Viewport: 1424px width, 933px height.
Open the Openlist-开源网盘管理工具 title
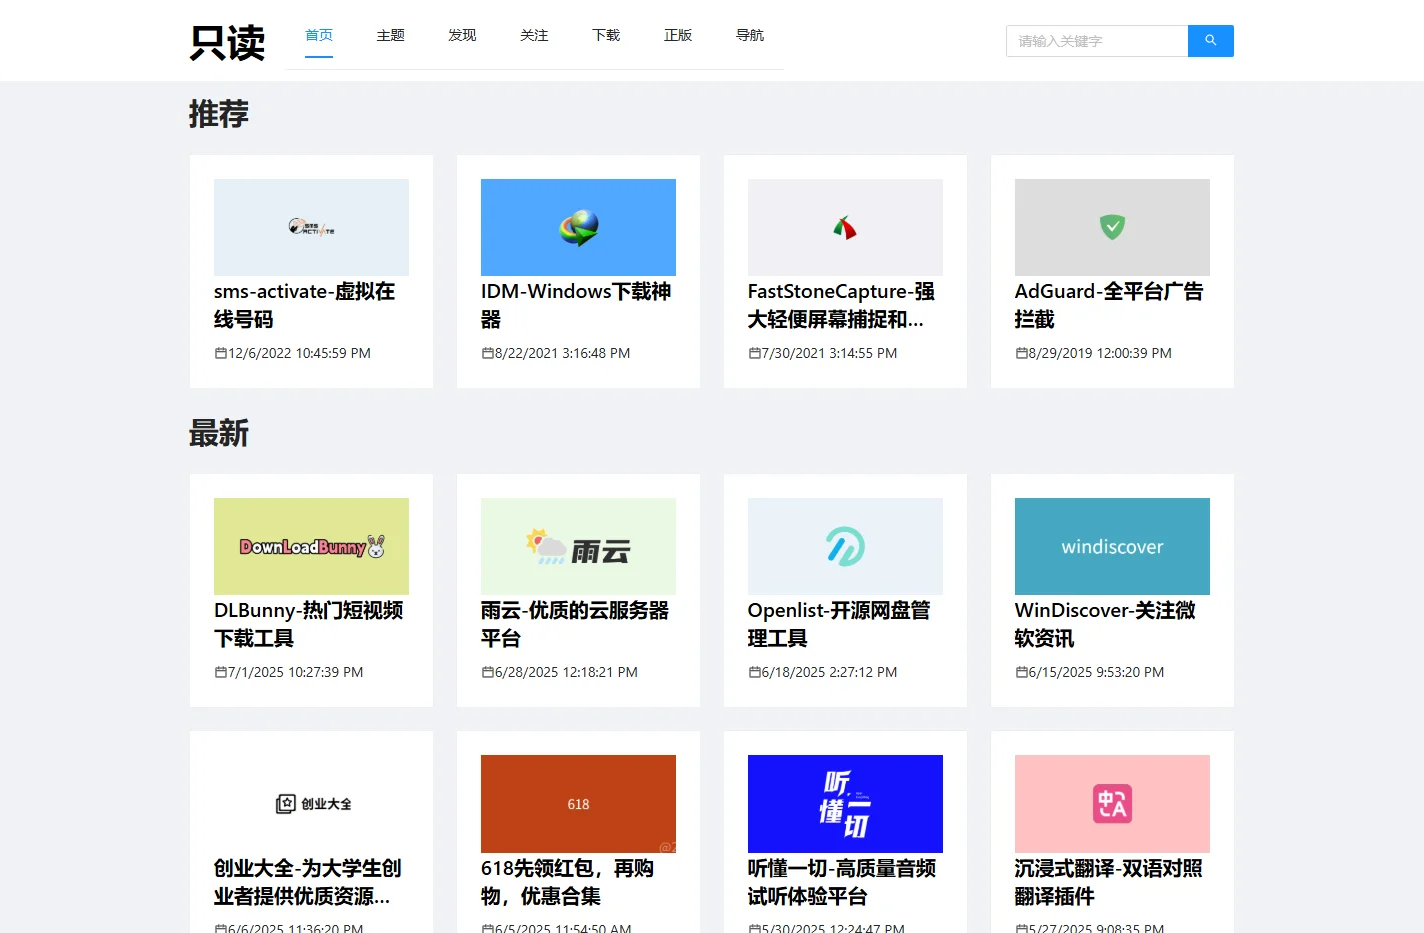[x=839, y=624]
